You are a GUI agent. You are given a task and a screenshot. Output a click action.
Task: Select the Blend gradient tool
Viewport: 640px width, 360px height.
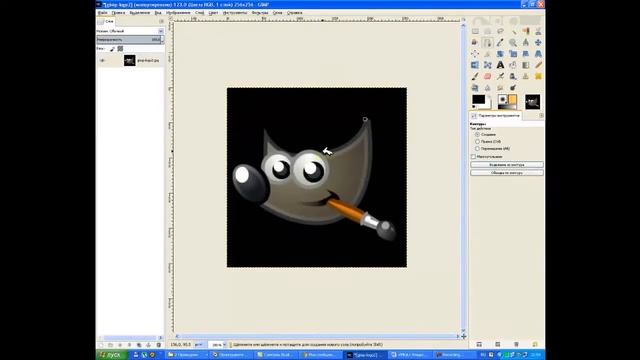[526, 65]
